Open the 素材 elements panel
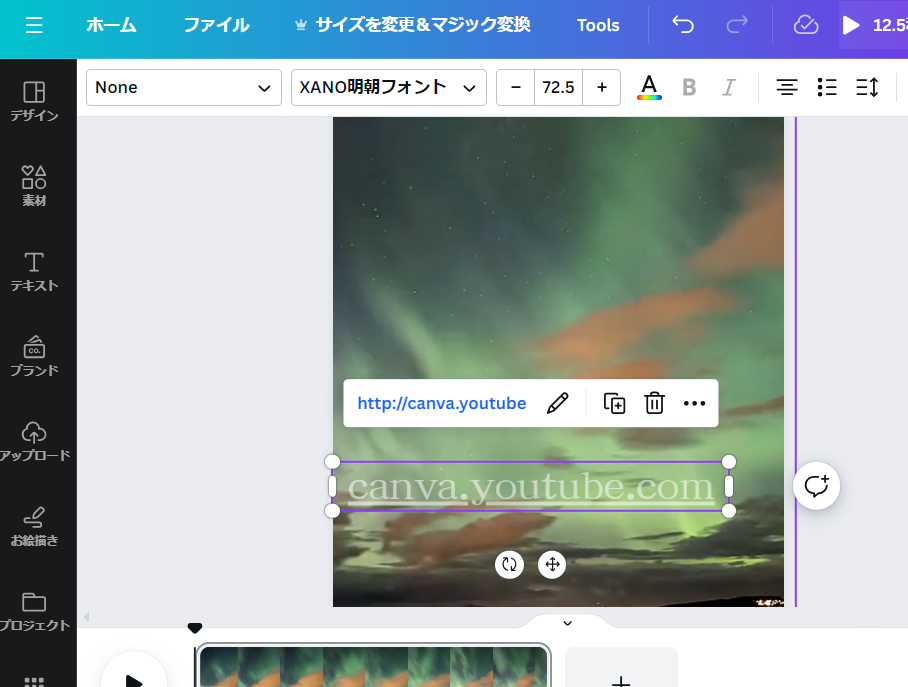 click(x=34, y=186)
